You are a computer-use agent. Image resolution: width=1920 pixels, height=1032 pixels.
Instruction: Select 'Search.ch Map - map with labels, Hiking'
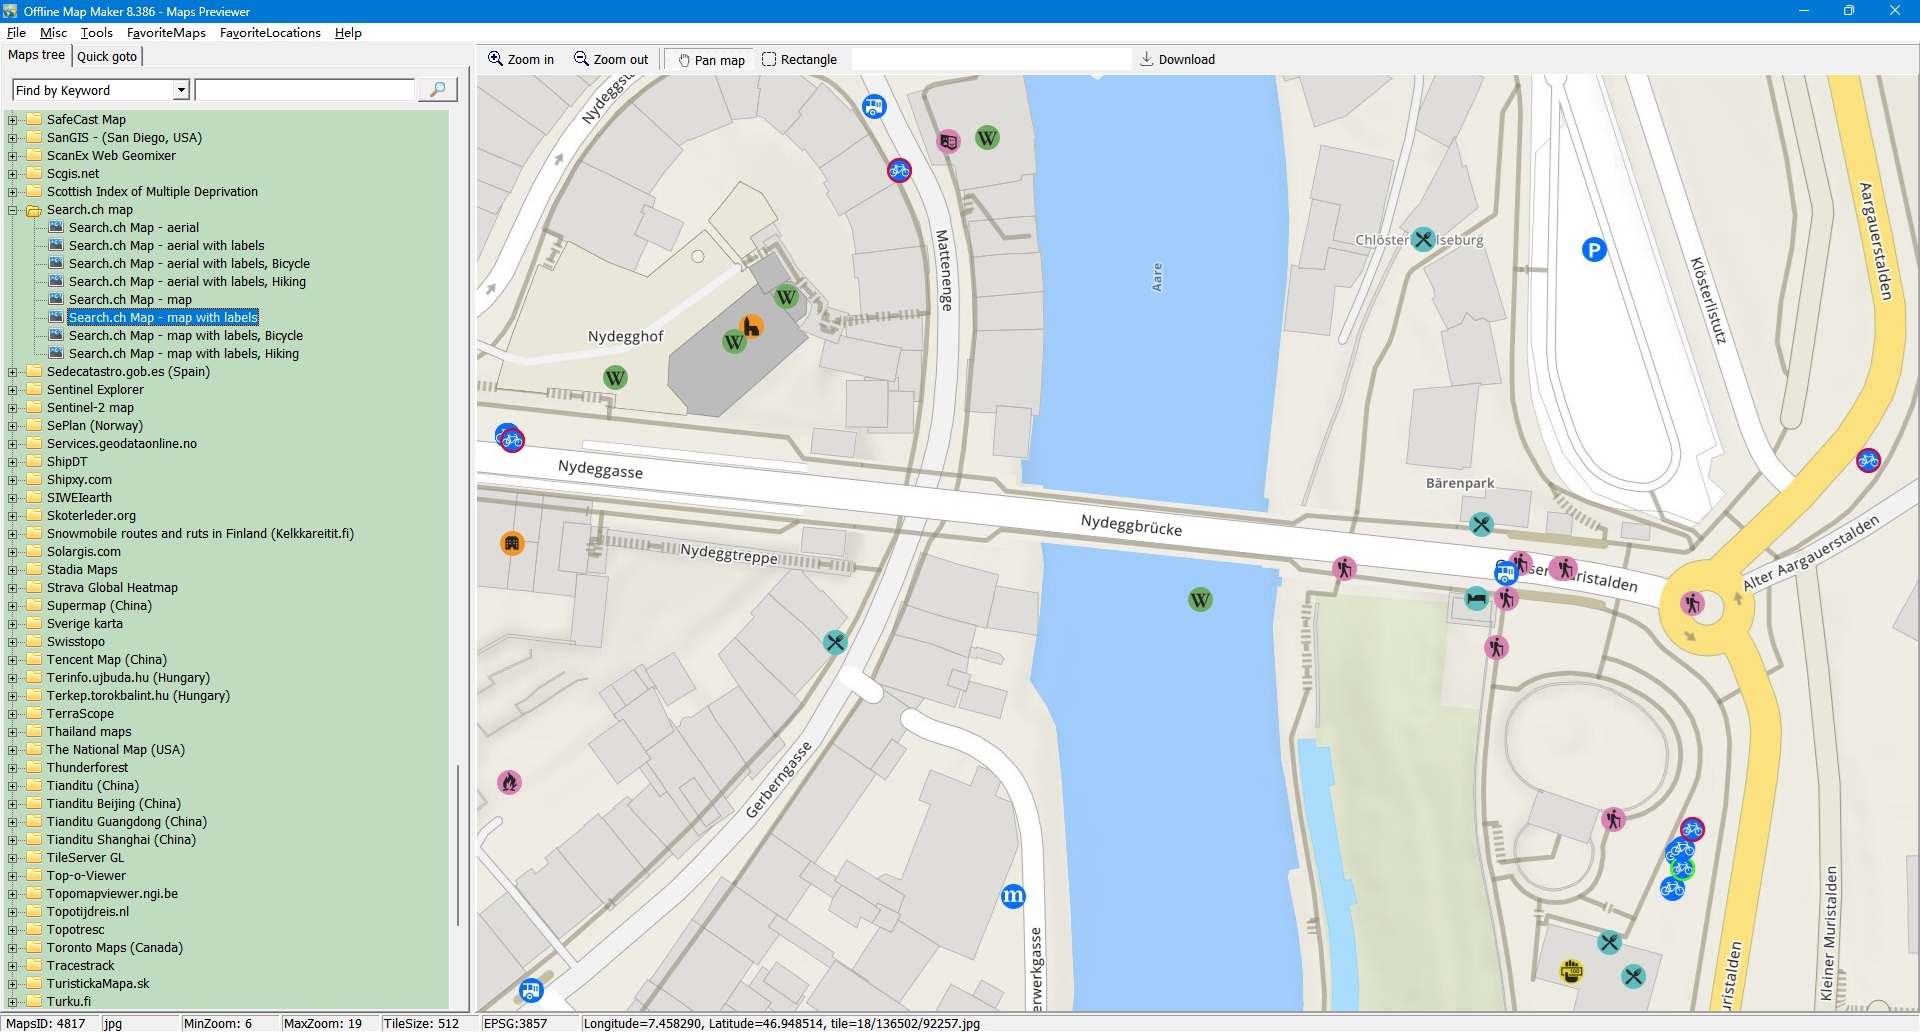(x=184, y=354)
